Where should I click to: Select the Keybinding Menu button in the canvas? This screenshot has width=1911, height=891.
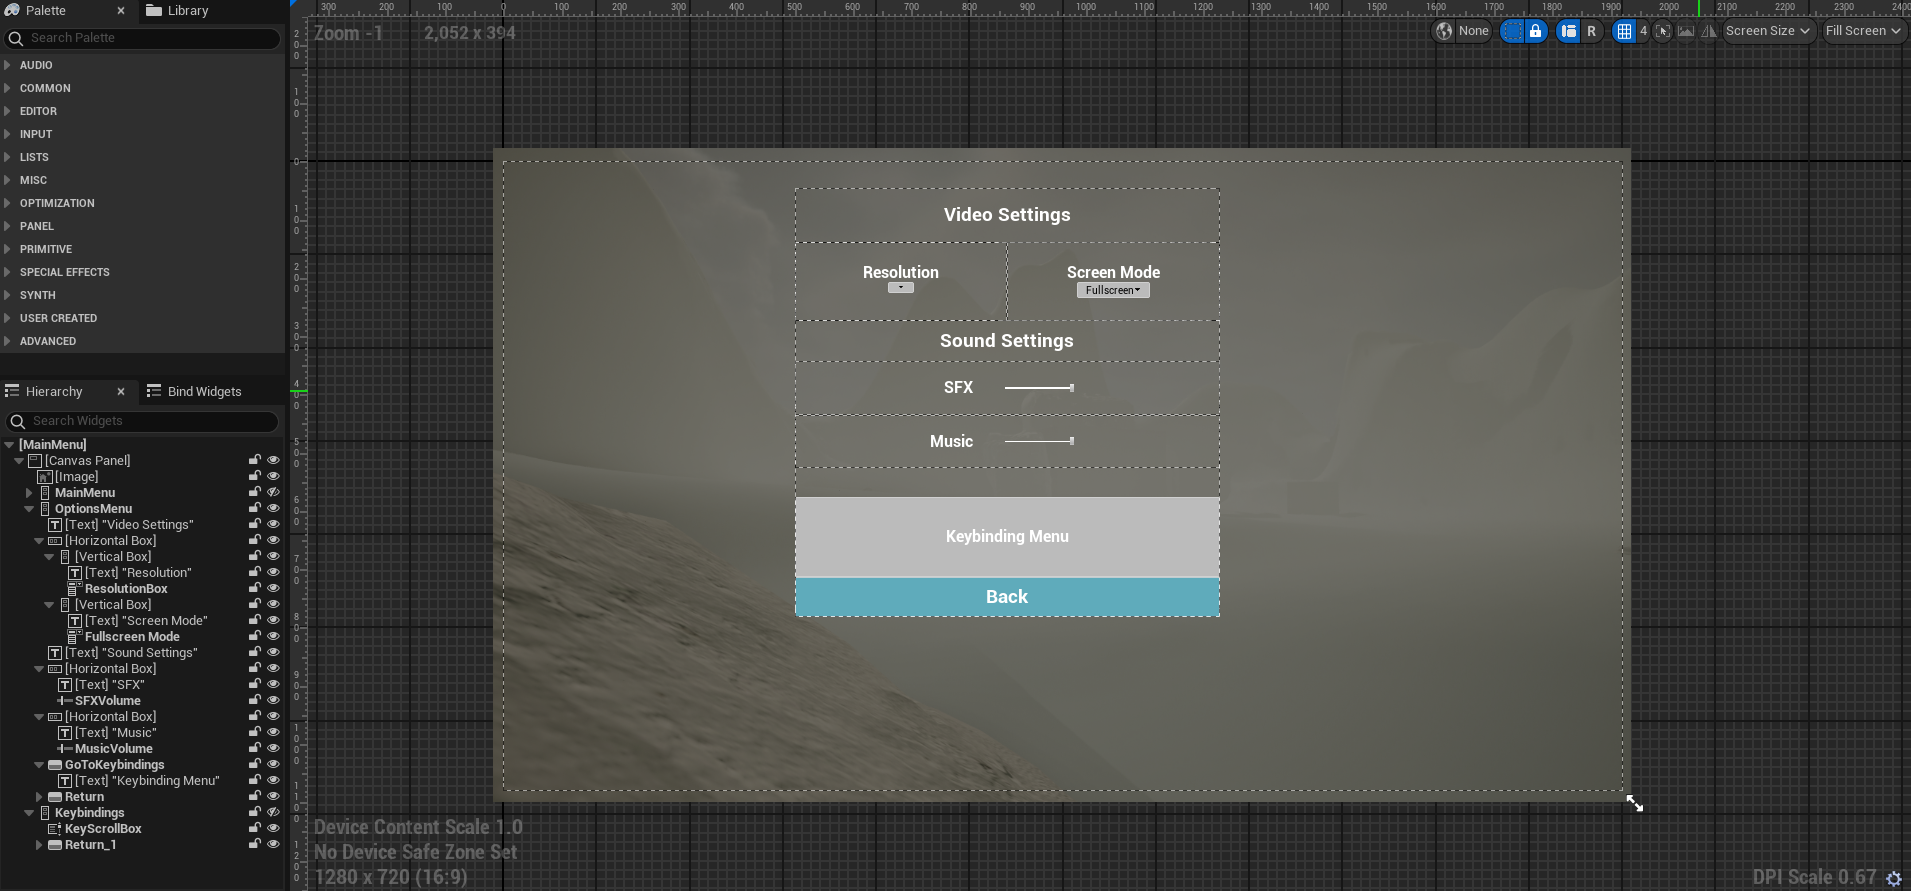1007,537
